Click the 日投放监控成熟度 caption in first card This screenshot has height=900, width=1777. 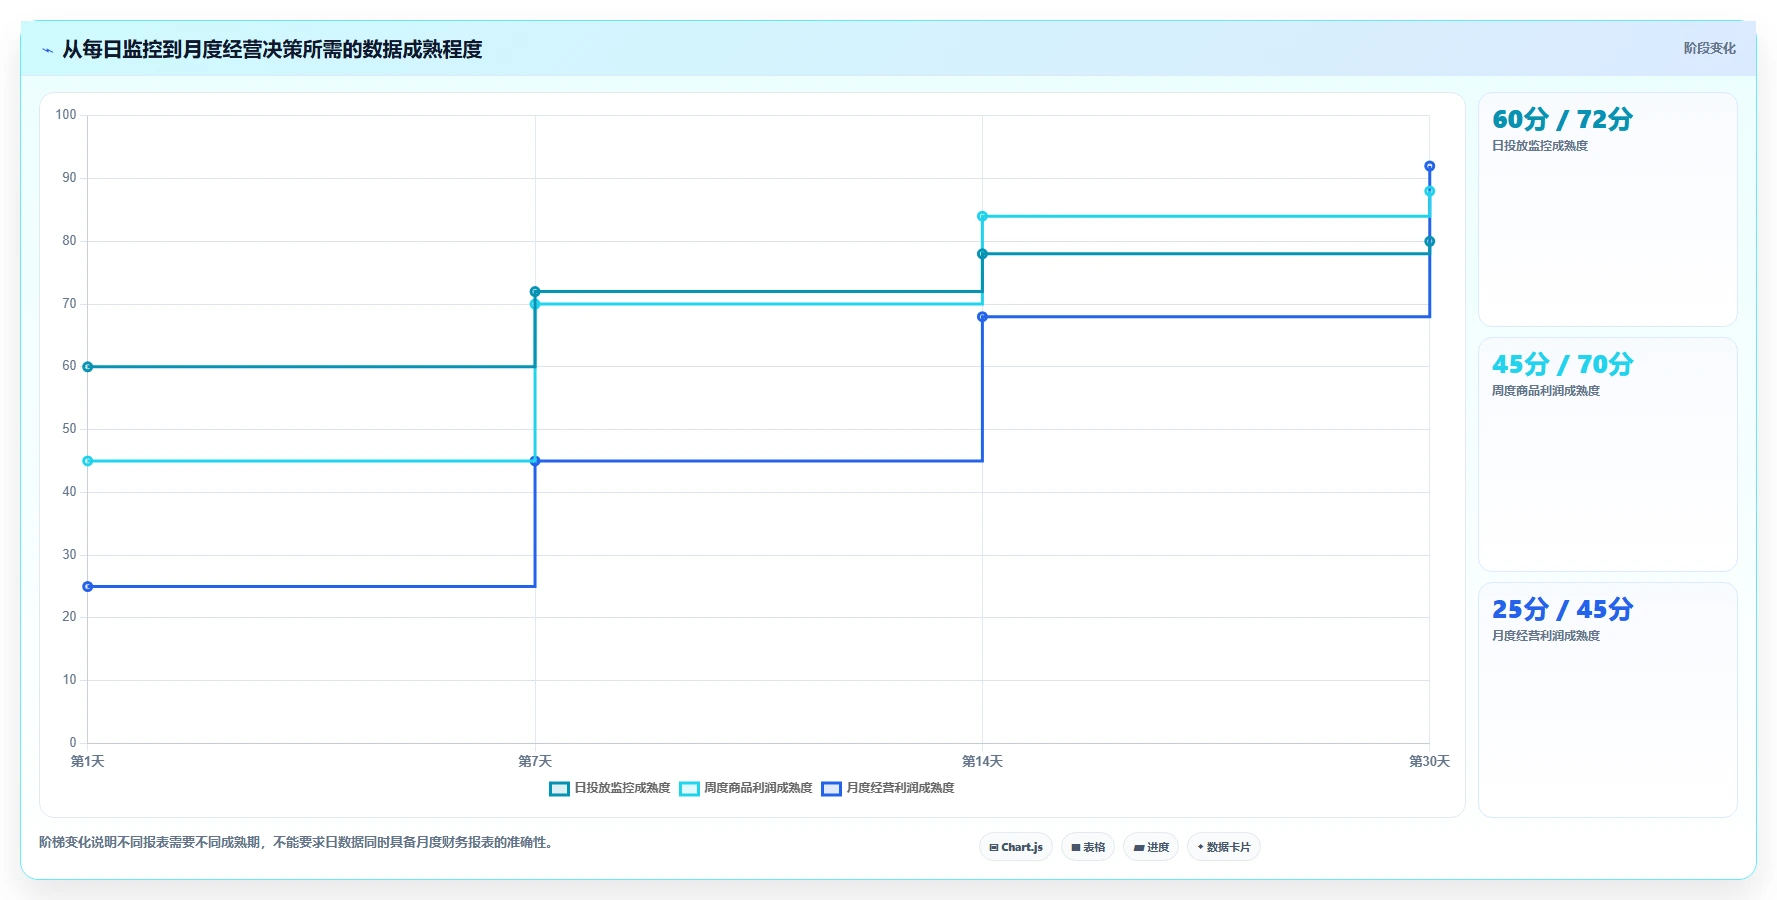1540,146
